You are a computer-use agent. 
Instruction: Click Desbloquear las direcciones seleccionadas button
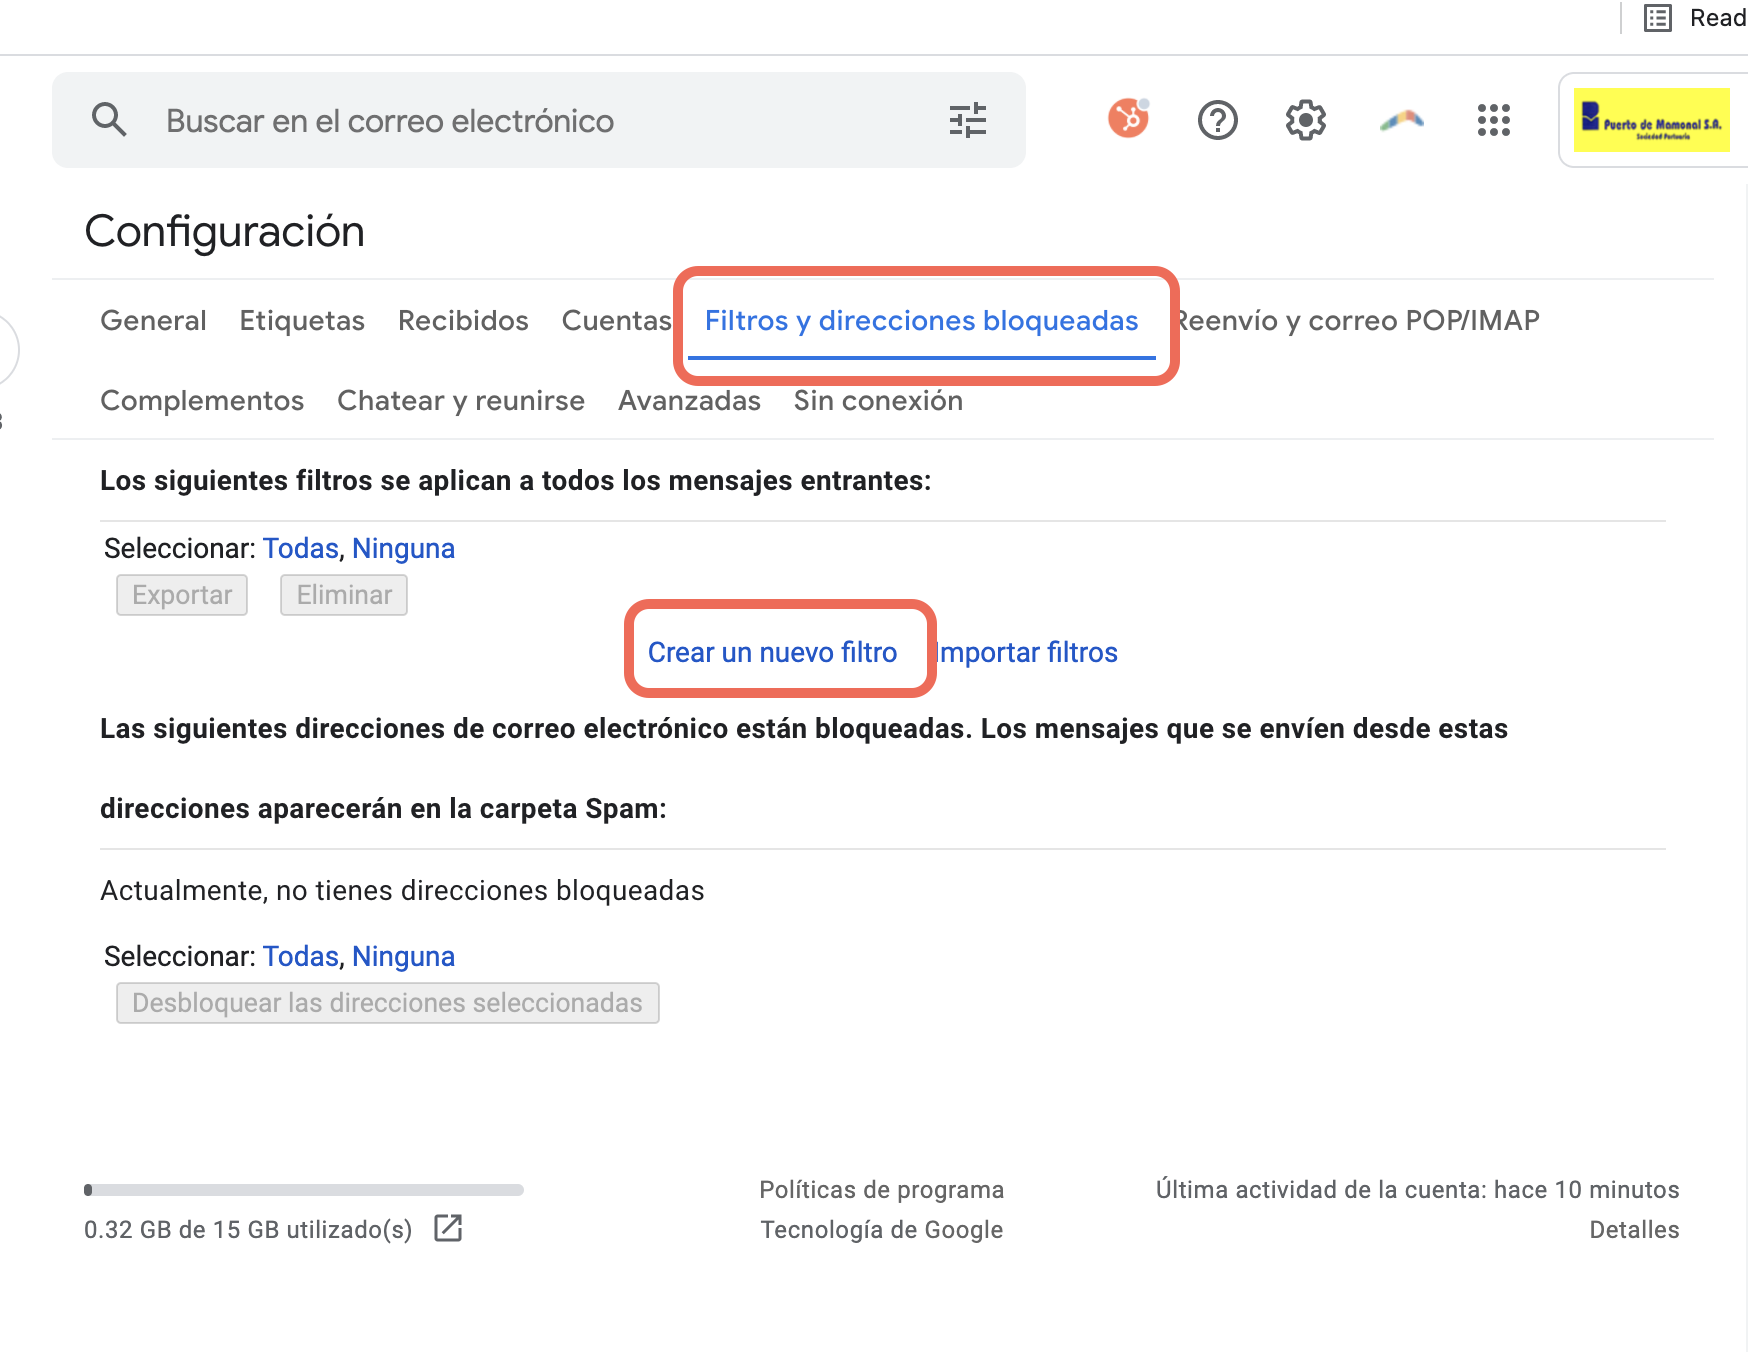388,1003
